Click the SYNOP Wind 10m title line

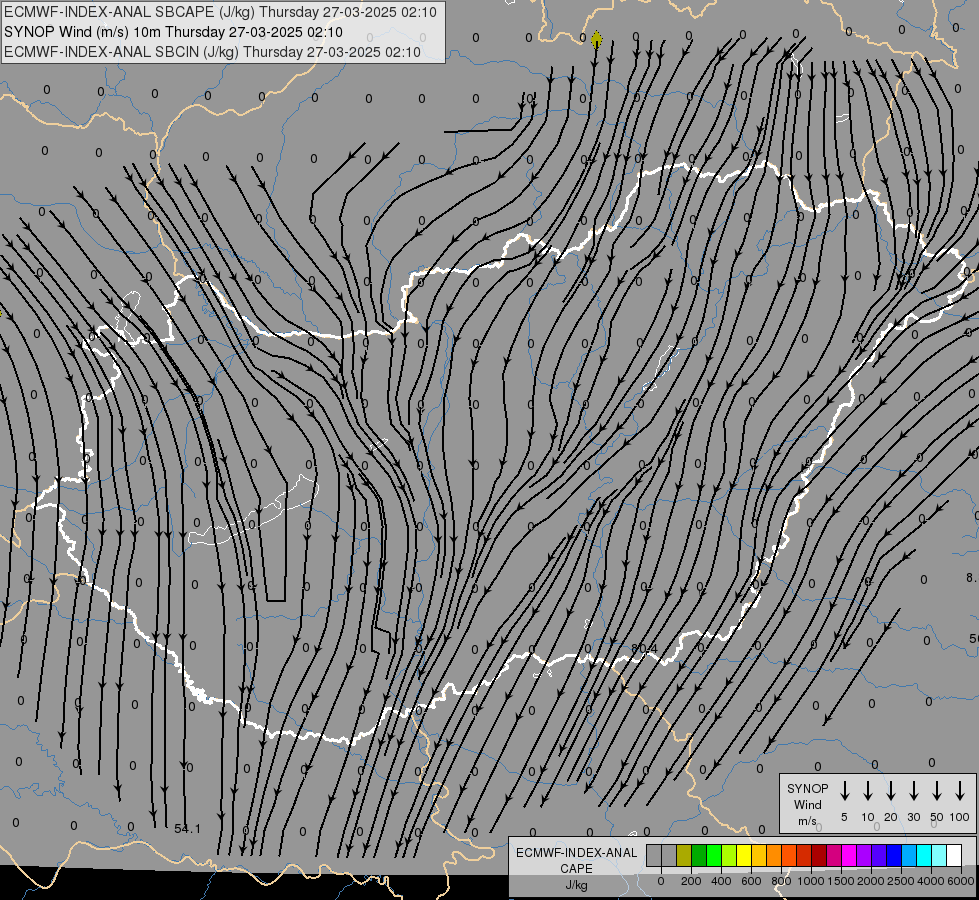click(x=174, y=32)
